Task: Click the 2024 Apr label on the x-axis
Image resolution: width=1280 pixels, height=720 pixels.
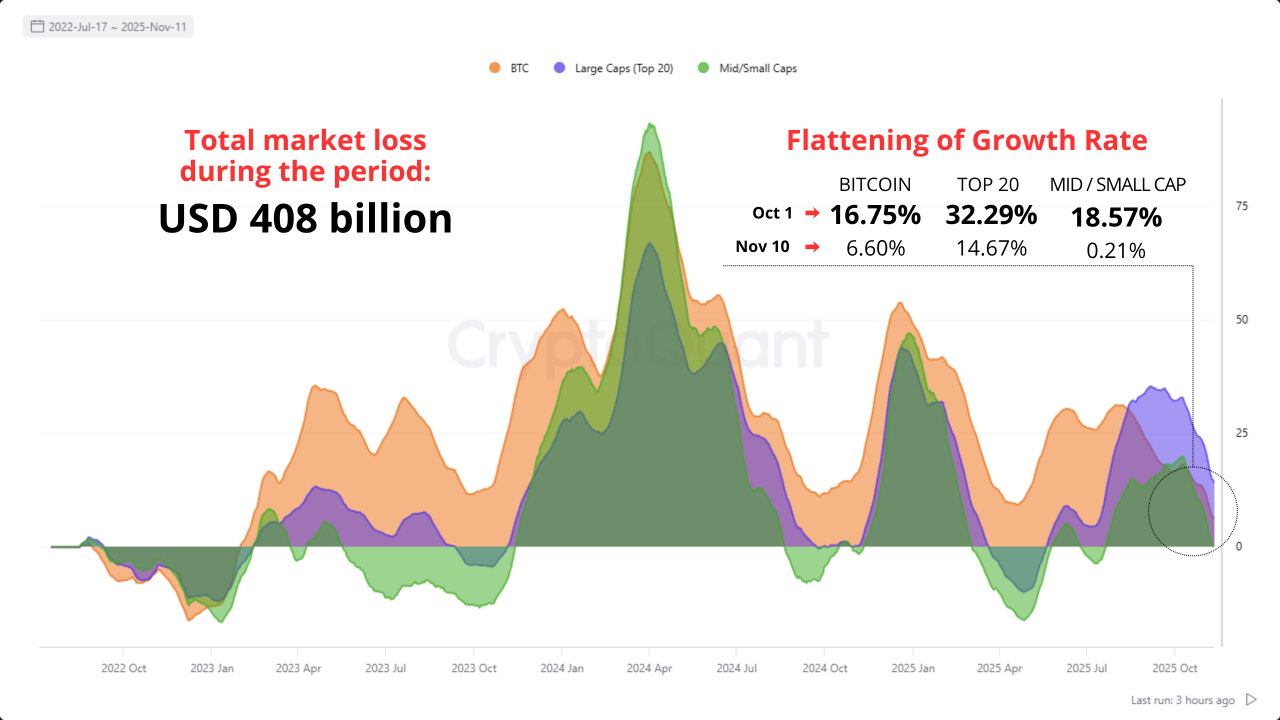Action: (x=650, y=668)
